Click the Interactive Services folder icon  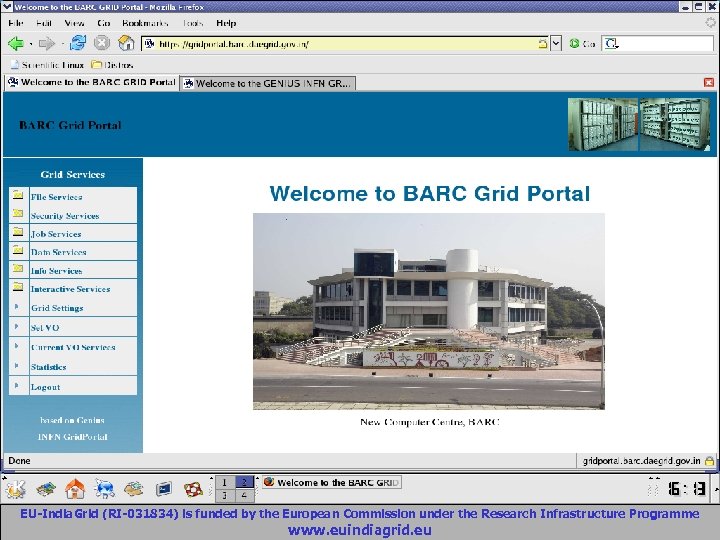[x=18, y=287]
